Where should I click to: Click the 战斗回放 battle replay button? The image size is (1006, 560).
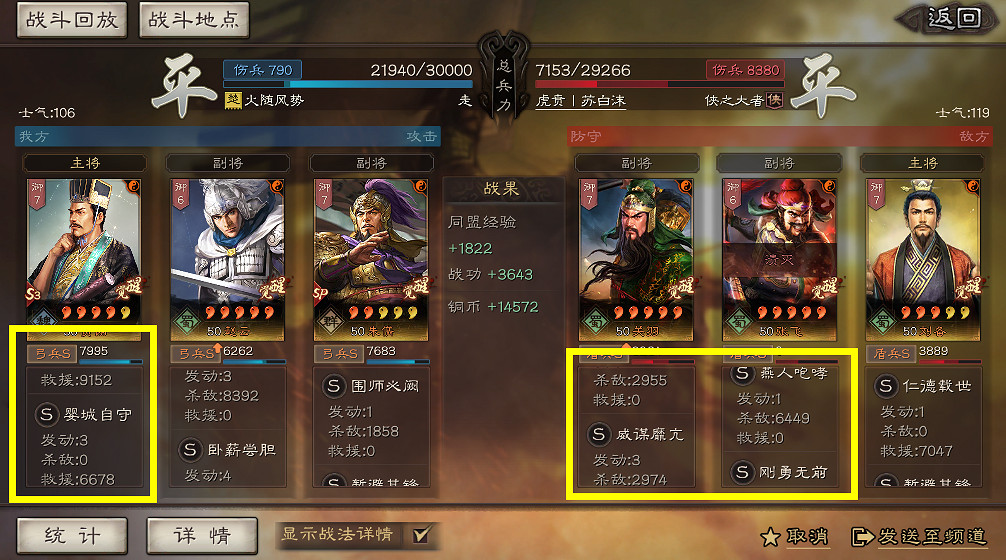pos(72,20)
